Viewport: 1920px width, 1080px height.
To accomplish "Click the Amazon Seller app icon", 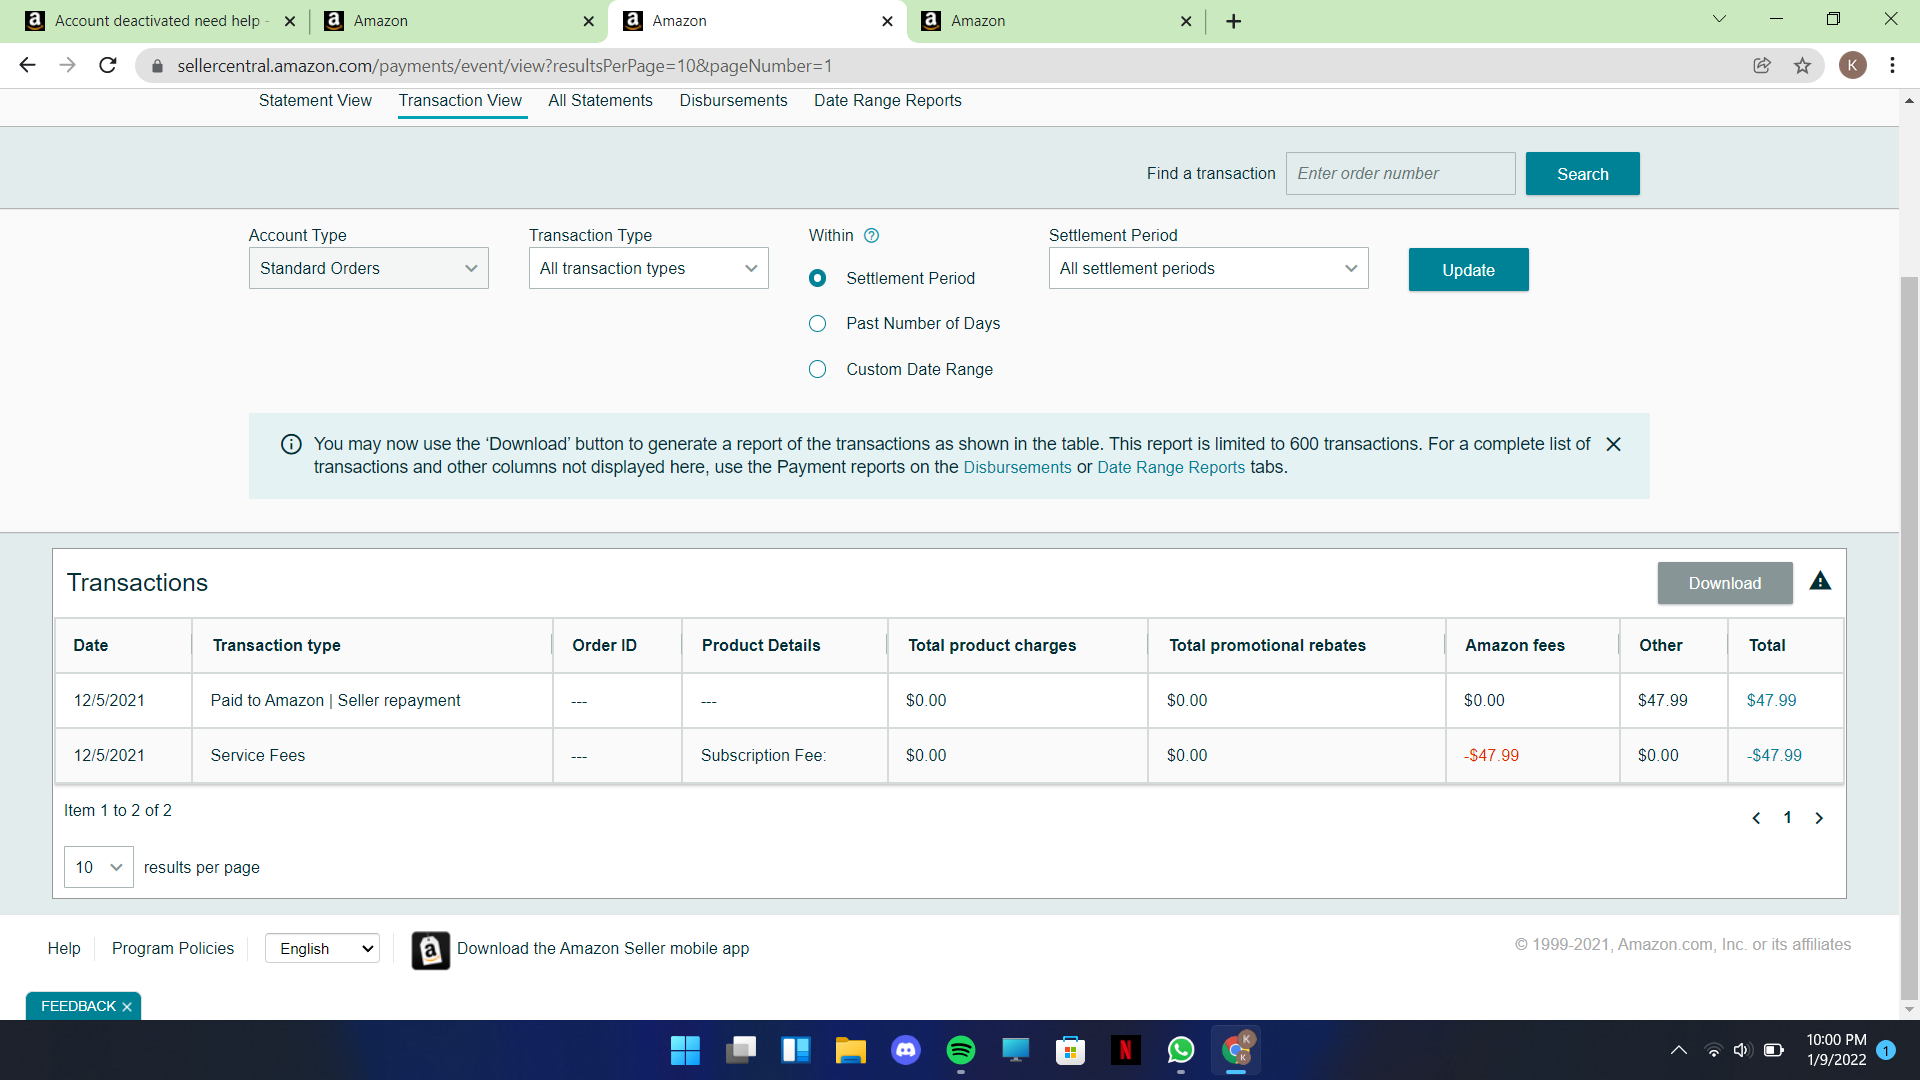I will (430, 950).
